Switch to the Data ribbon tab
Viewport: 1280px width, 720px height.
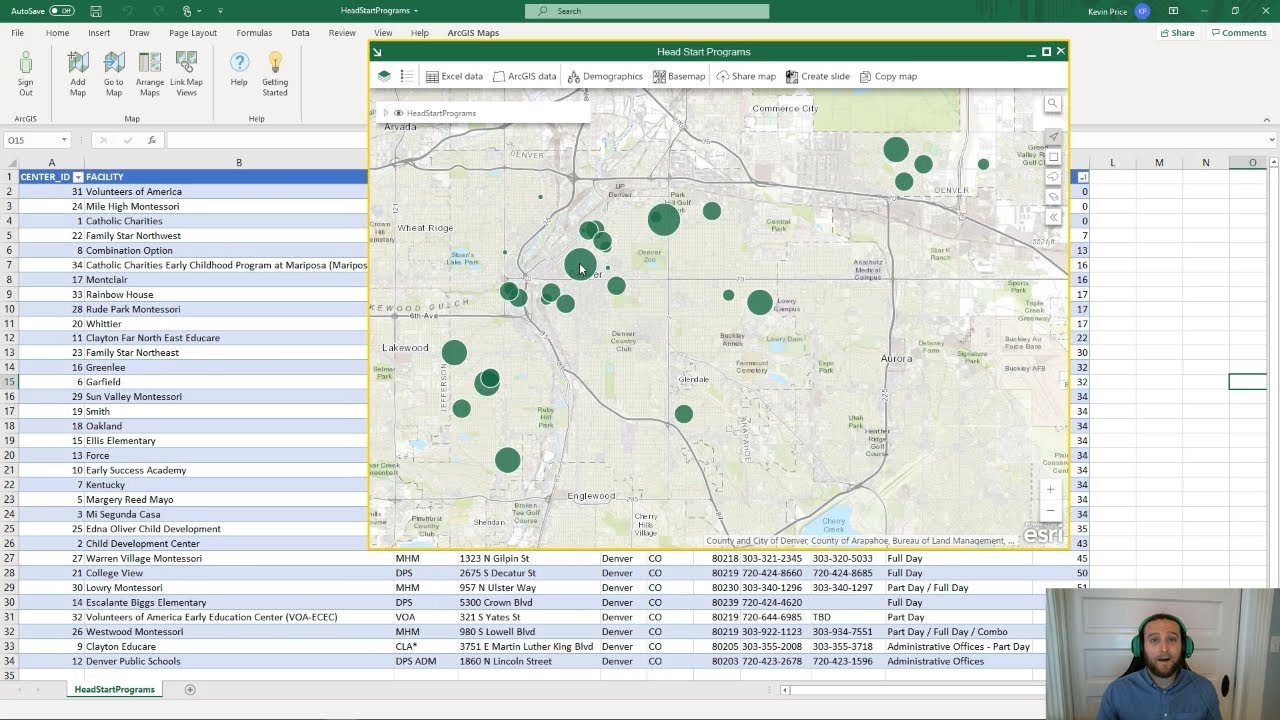coord(300,33)
